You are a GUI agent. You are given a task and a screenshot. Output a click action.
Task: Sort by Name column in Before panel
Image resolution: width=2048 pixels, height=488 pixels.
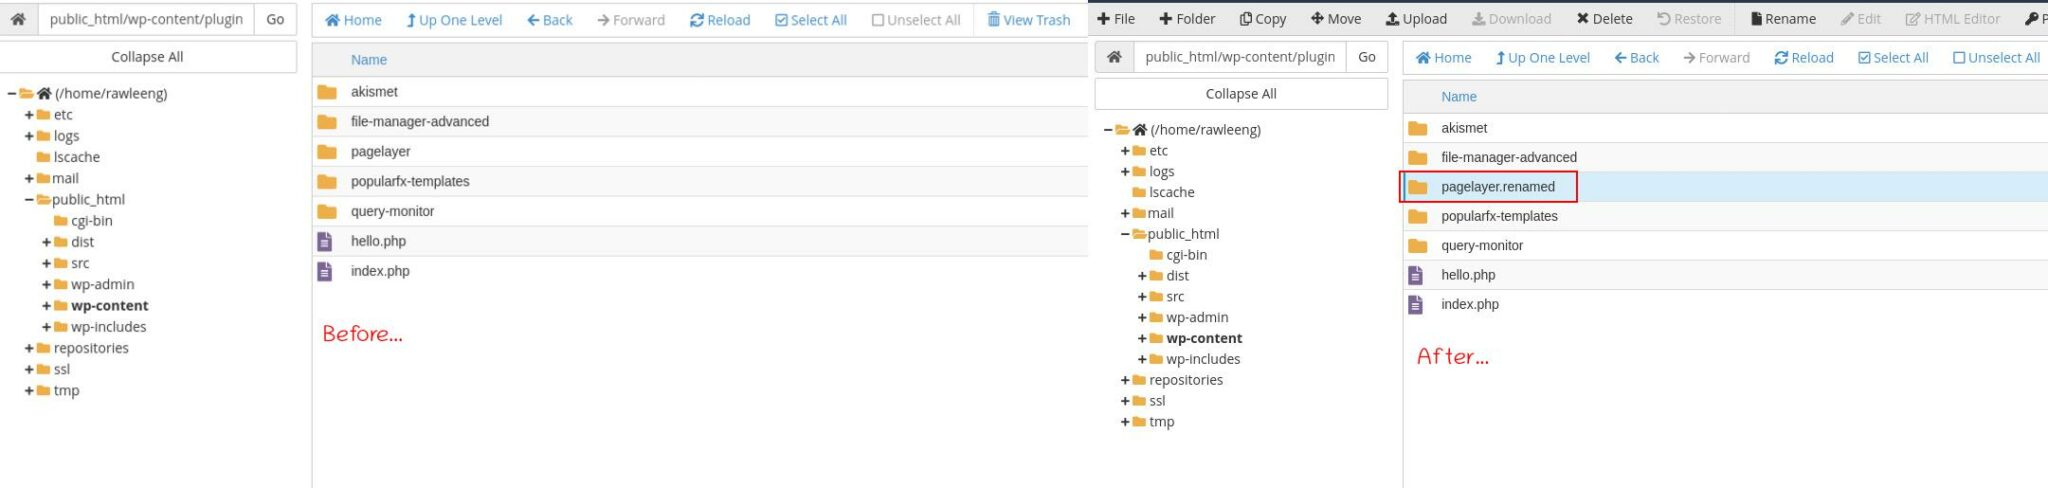click(368, 60)
